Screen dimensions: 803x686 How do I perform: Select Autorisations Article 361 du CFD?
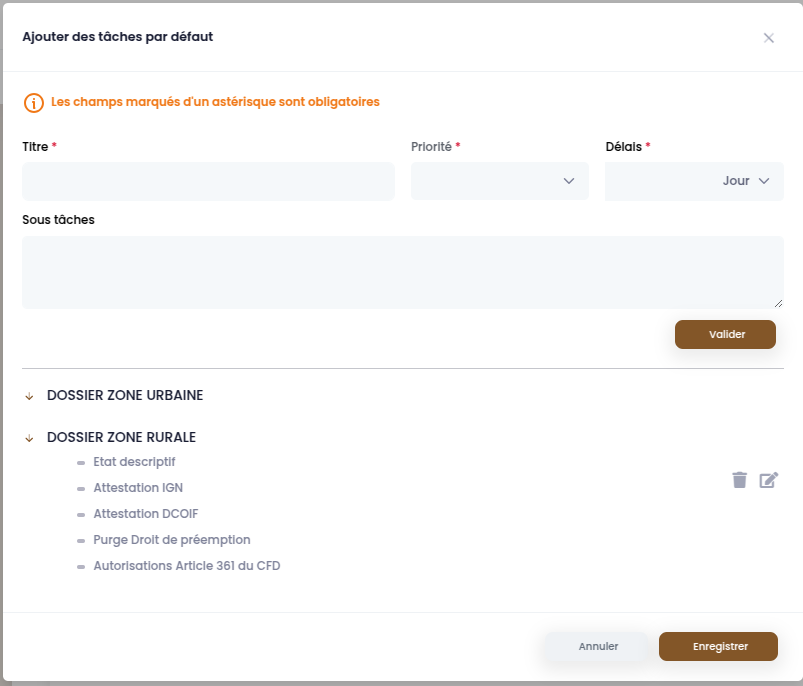pos(186,566)
